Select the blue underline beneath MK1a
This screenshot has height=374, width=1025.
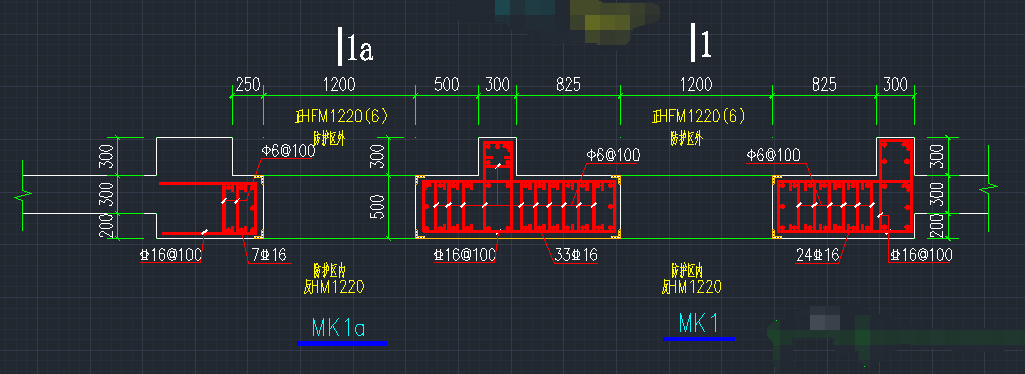coord(342,343)
